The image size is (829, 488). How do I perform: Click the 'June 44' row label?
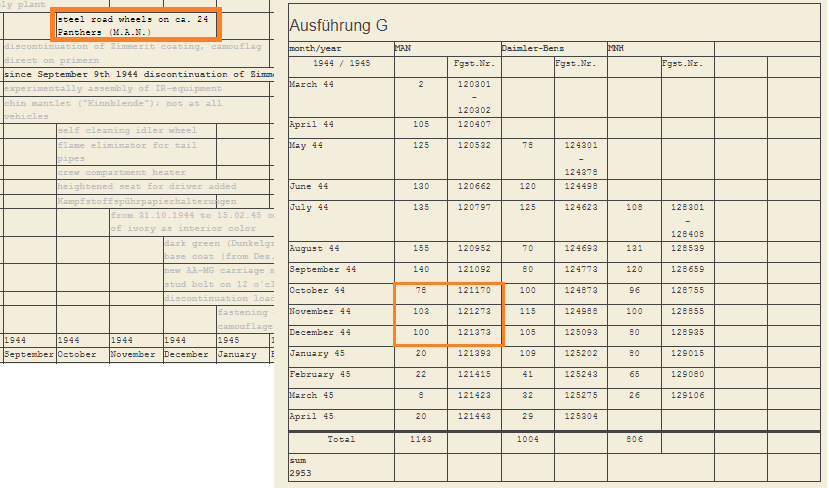pos(309,186)
